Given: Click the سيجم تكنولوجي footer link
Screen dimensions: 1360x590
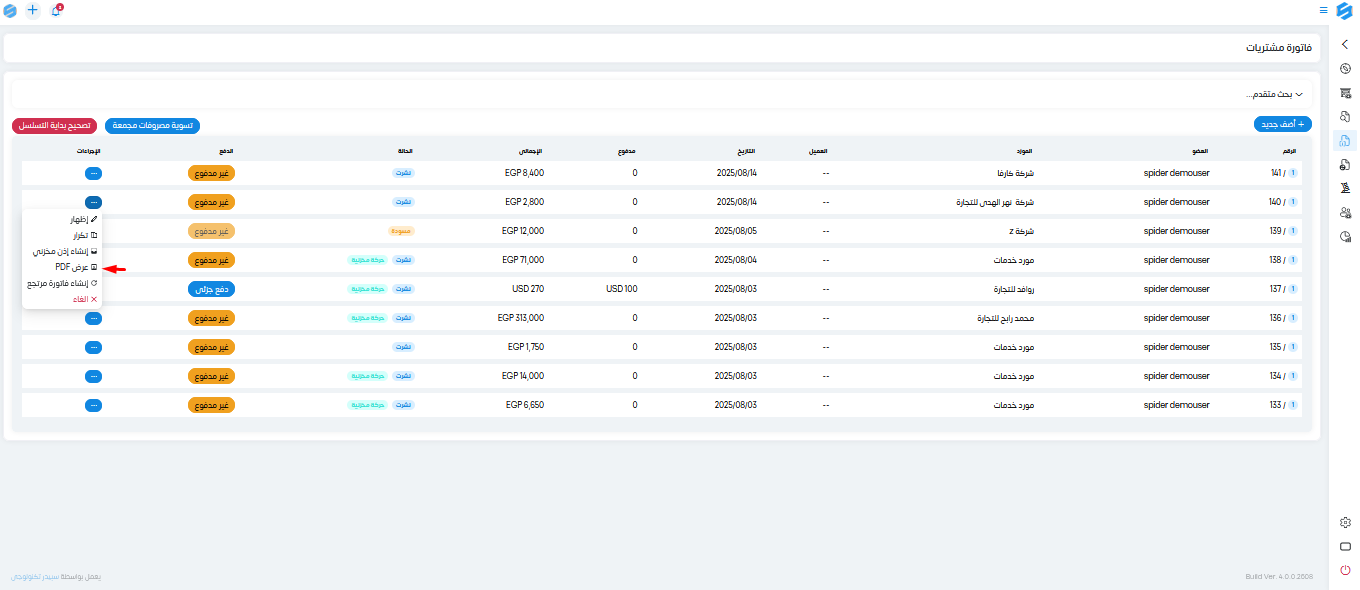Looking at the screenshot, I should click(x=34, y=578).
